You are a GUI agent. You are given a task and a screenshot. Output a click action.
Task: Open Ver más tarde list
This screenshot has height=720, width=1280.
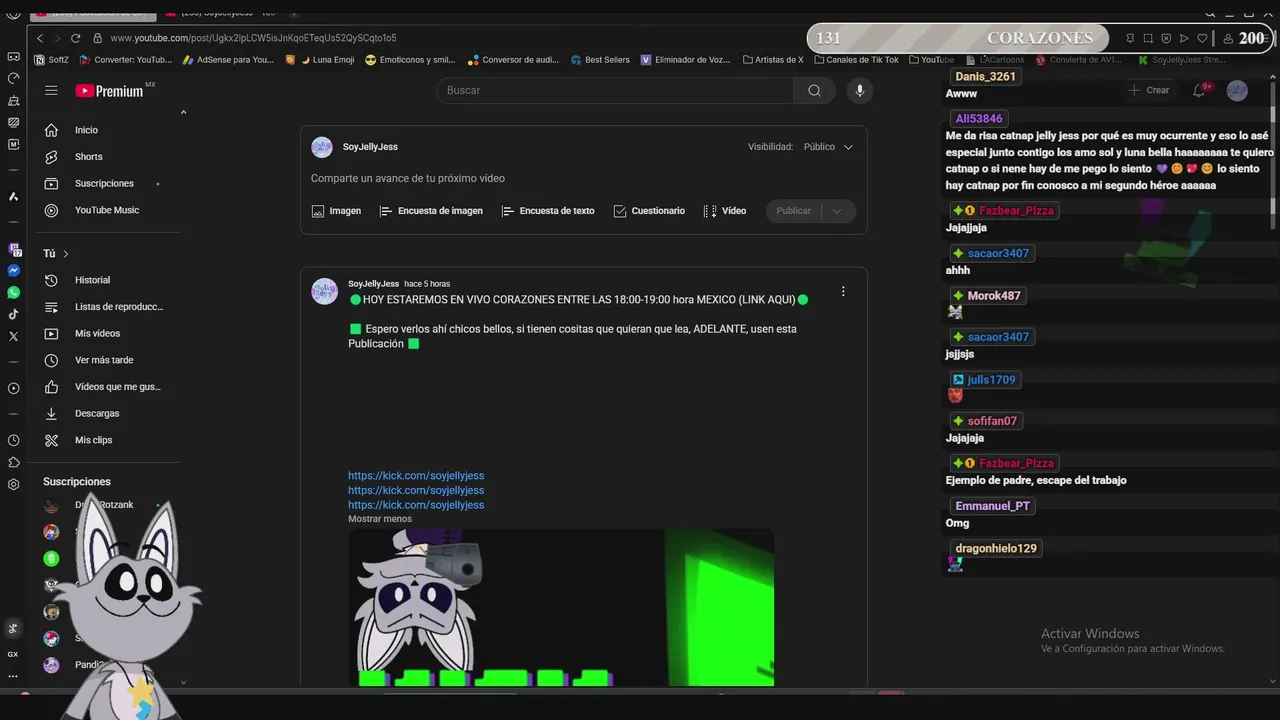click(103, 360)
